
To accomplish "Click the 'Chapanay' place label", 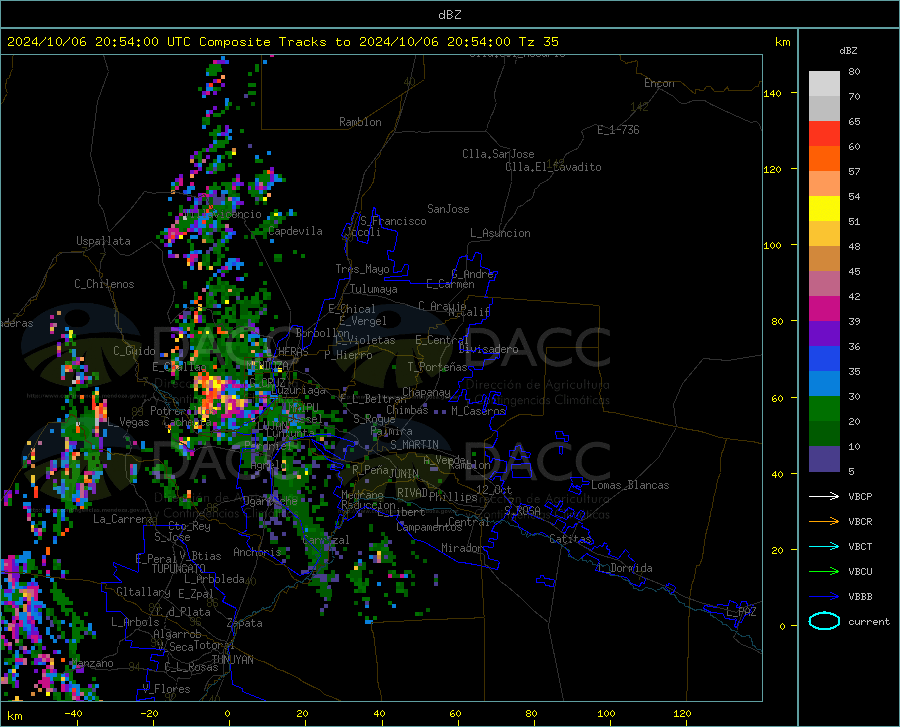I will (x=426, y=392).
